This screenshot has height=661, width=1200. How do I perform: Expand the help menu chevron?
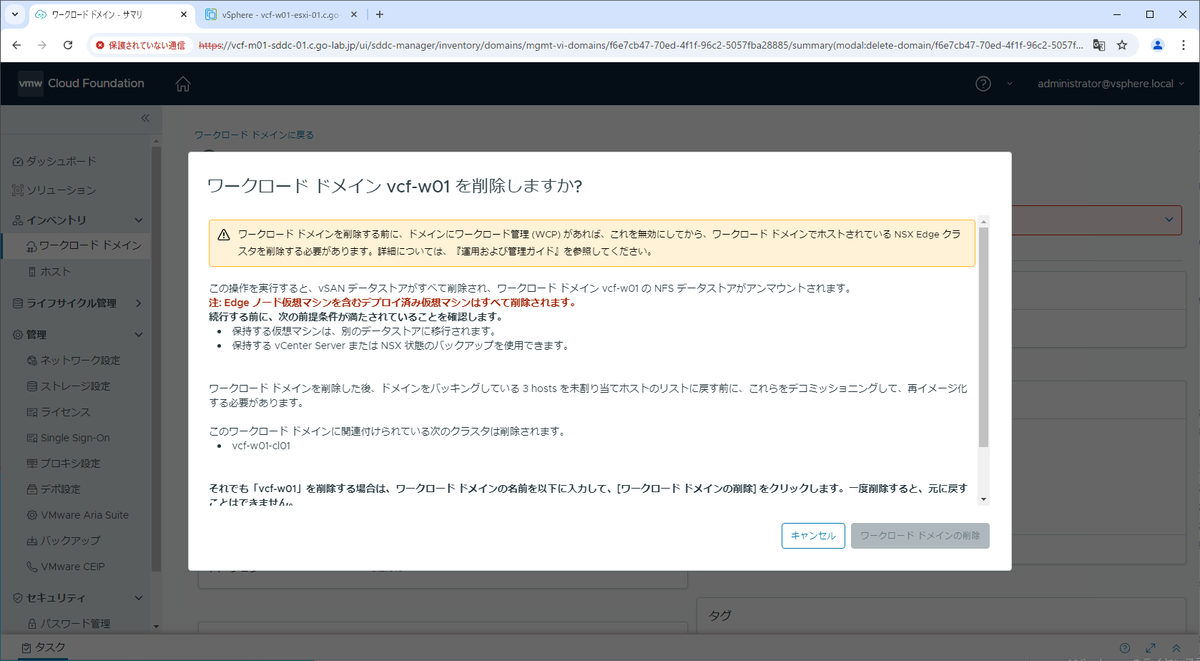click(x=1011, y=84)
